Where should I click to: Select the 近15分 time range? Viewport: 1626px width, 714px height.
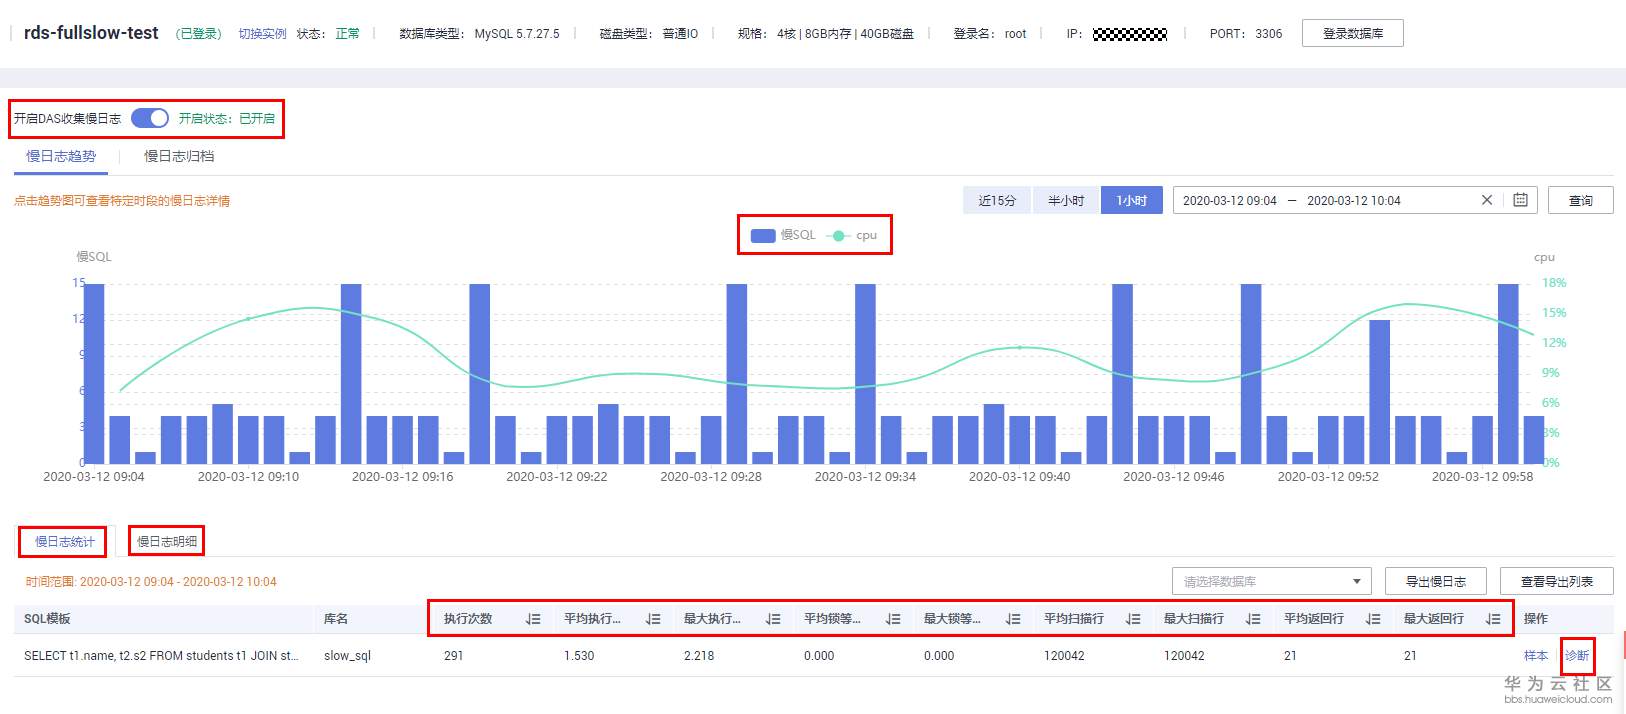(997, 200)
